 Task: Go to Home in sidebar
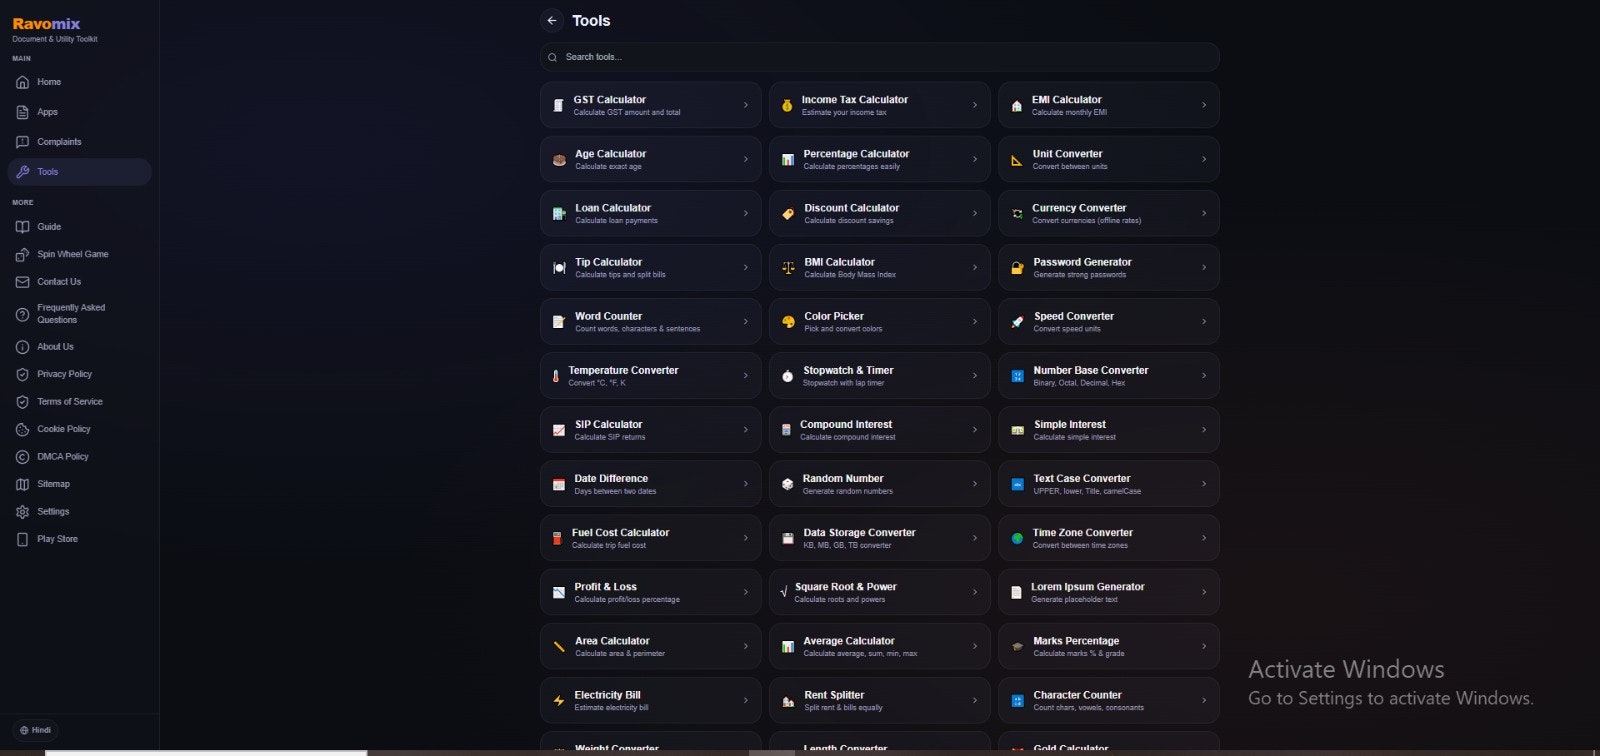point(79,82)
